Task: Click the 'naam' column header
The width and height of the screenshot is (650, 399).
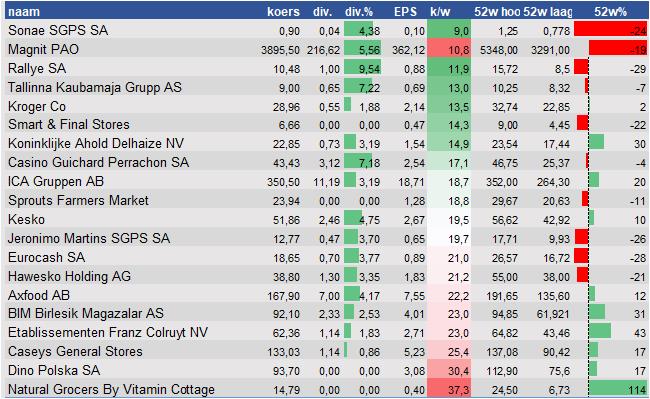Action: pos(24,12)
